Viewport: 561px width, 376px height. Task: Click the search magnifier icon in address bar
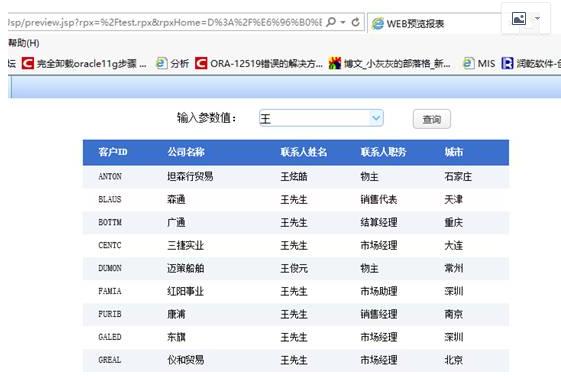click(x=331, y=22)
